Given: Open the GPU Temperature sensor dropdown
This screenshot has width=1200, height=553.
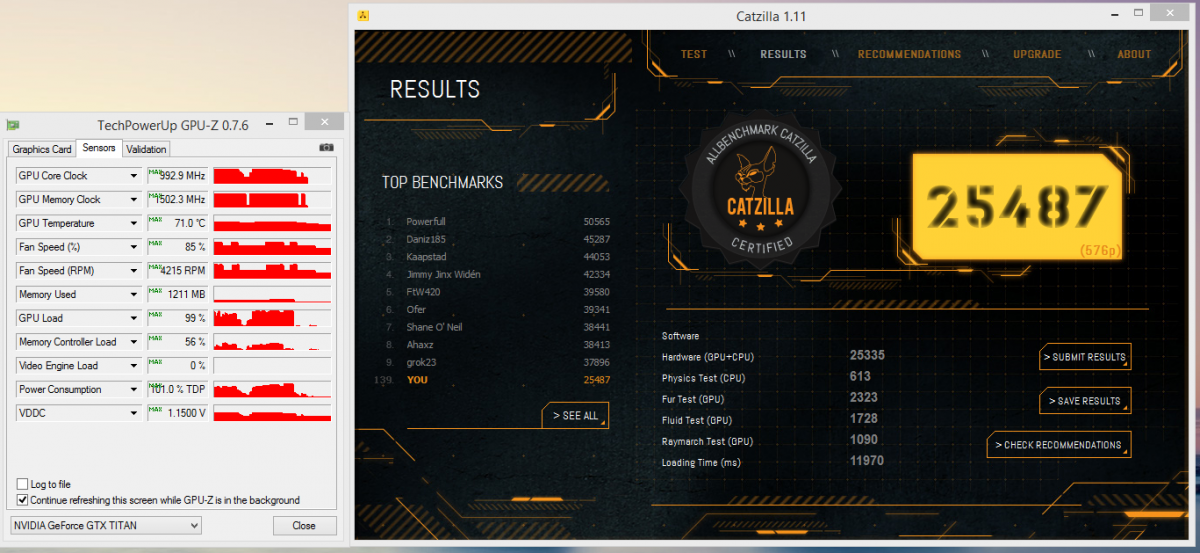Looking at the screenshot, I should pyautogui.click(x=134, y=223).
